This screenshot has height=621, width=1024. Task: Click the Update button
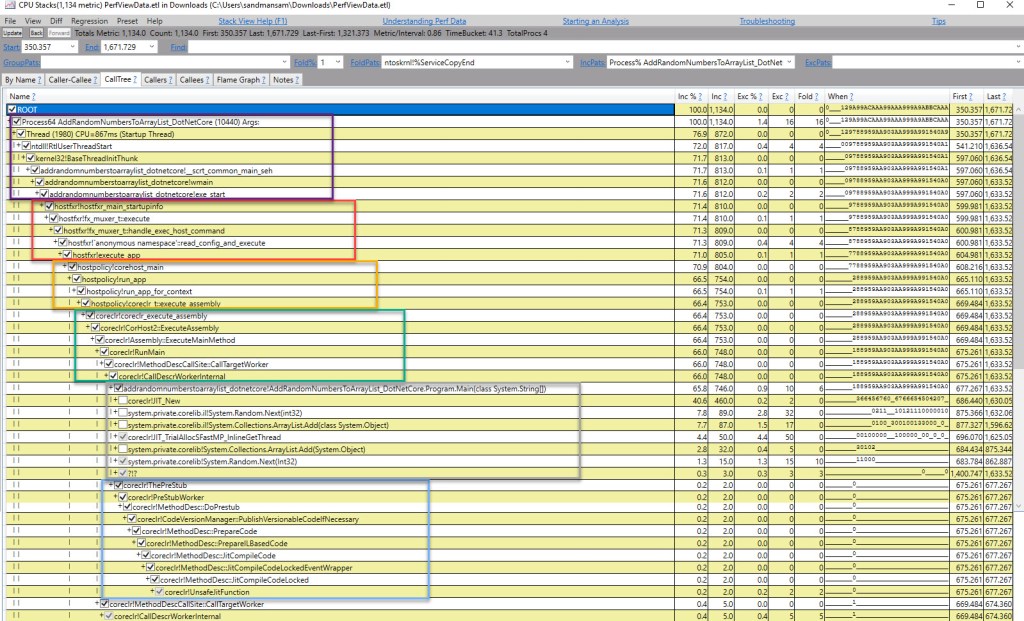point(12,33)
